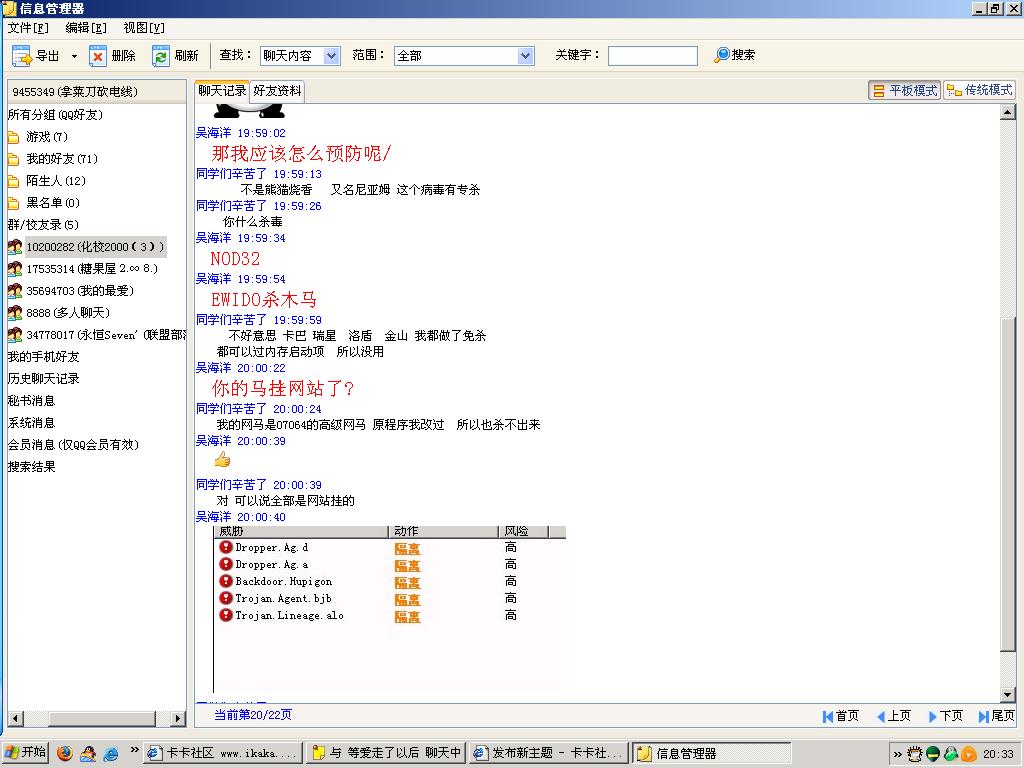Click the threat list screenshot image
Screen dimensions: 1024x768
pyautogui.click(x=389, y=608)
